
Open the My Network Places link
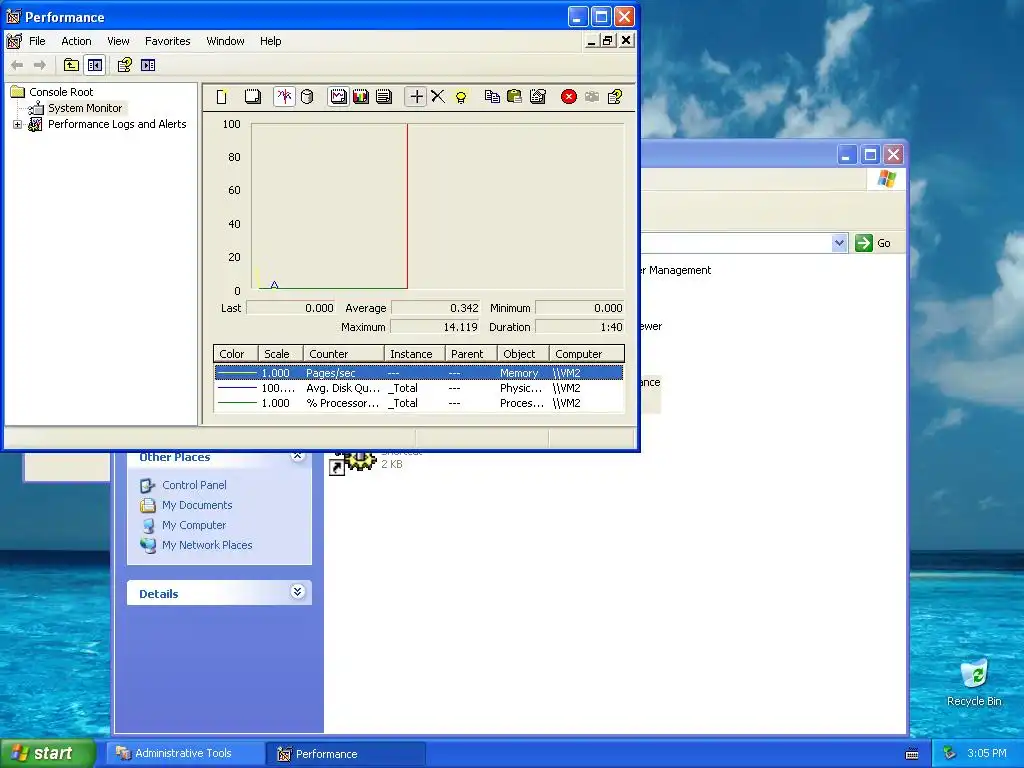[x=206, y=545]
